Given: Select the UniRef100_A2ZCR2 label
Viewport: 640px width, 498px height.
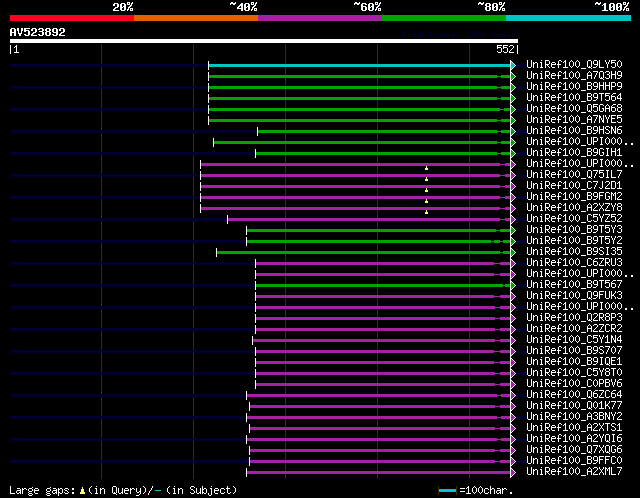Looking at the screenshot, I should coord(574,329).
